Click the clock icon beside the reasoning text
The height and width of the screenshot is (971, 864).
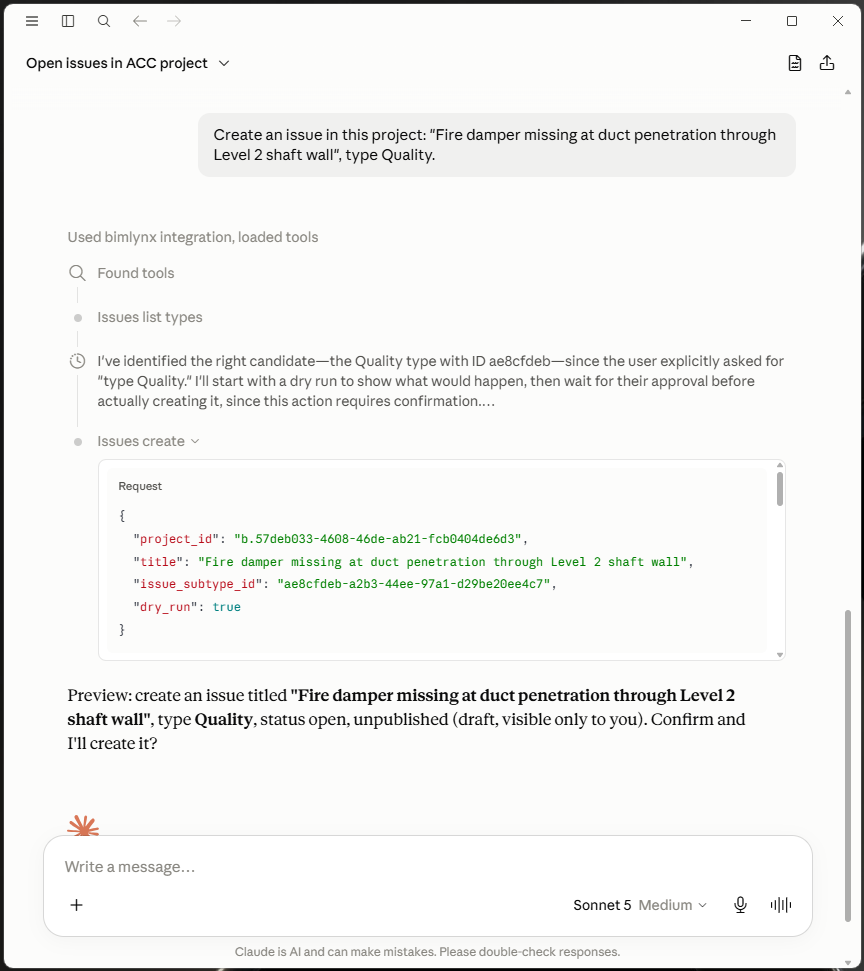77,361
